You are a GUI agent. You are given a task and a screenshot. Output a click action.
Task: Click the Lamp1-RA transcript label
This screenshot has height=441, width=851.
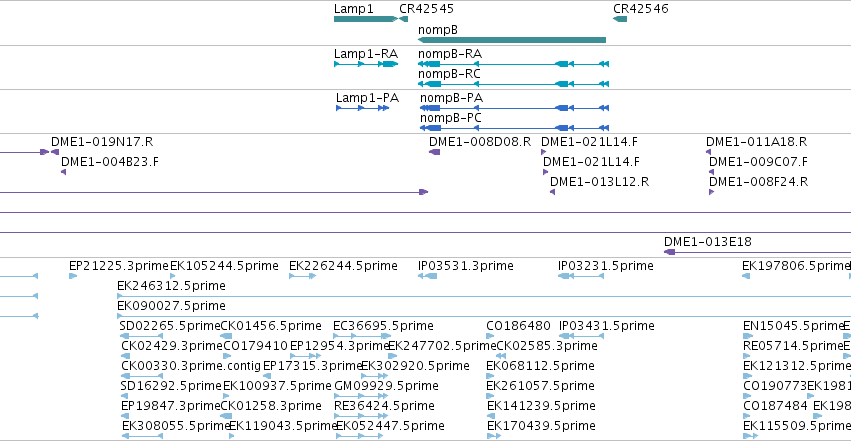(366, 54)
